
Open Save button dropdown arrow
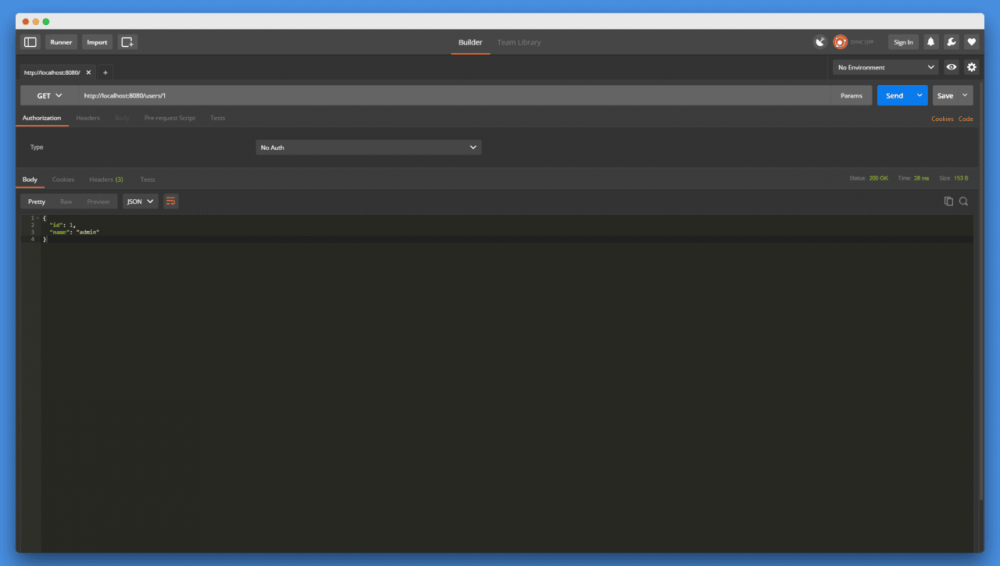pyautogui.click(x=965, y=96)
